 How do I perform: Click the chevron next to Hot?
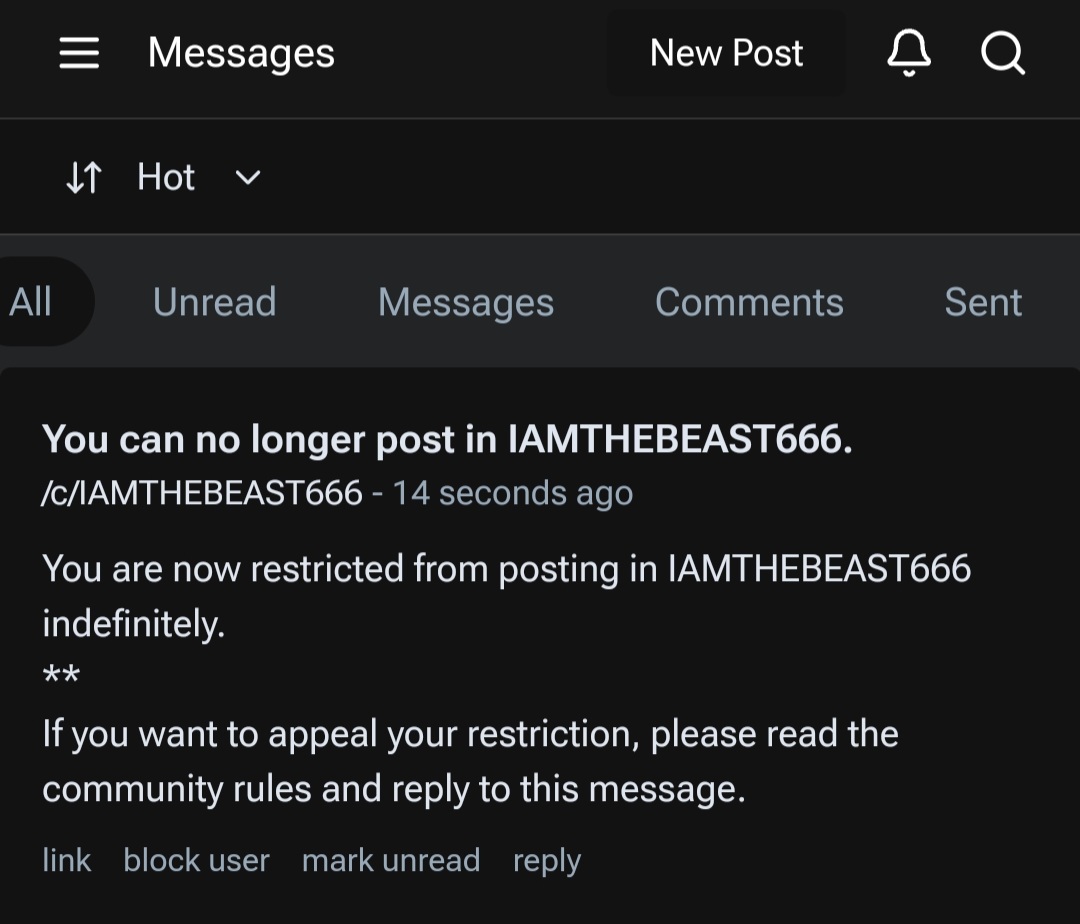click(247, 178)
